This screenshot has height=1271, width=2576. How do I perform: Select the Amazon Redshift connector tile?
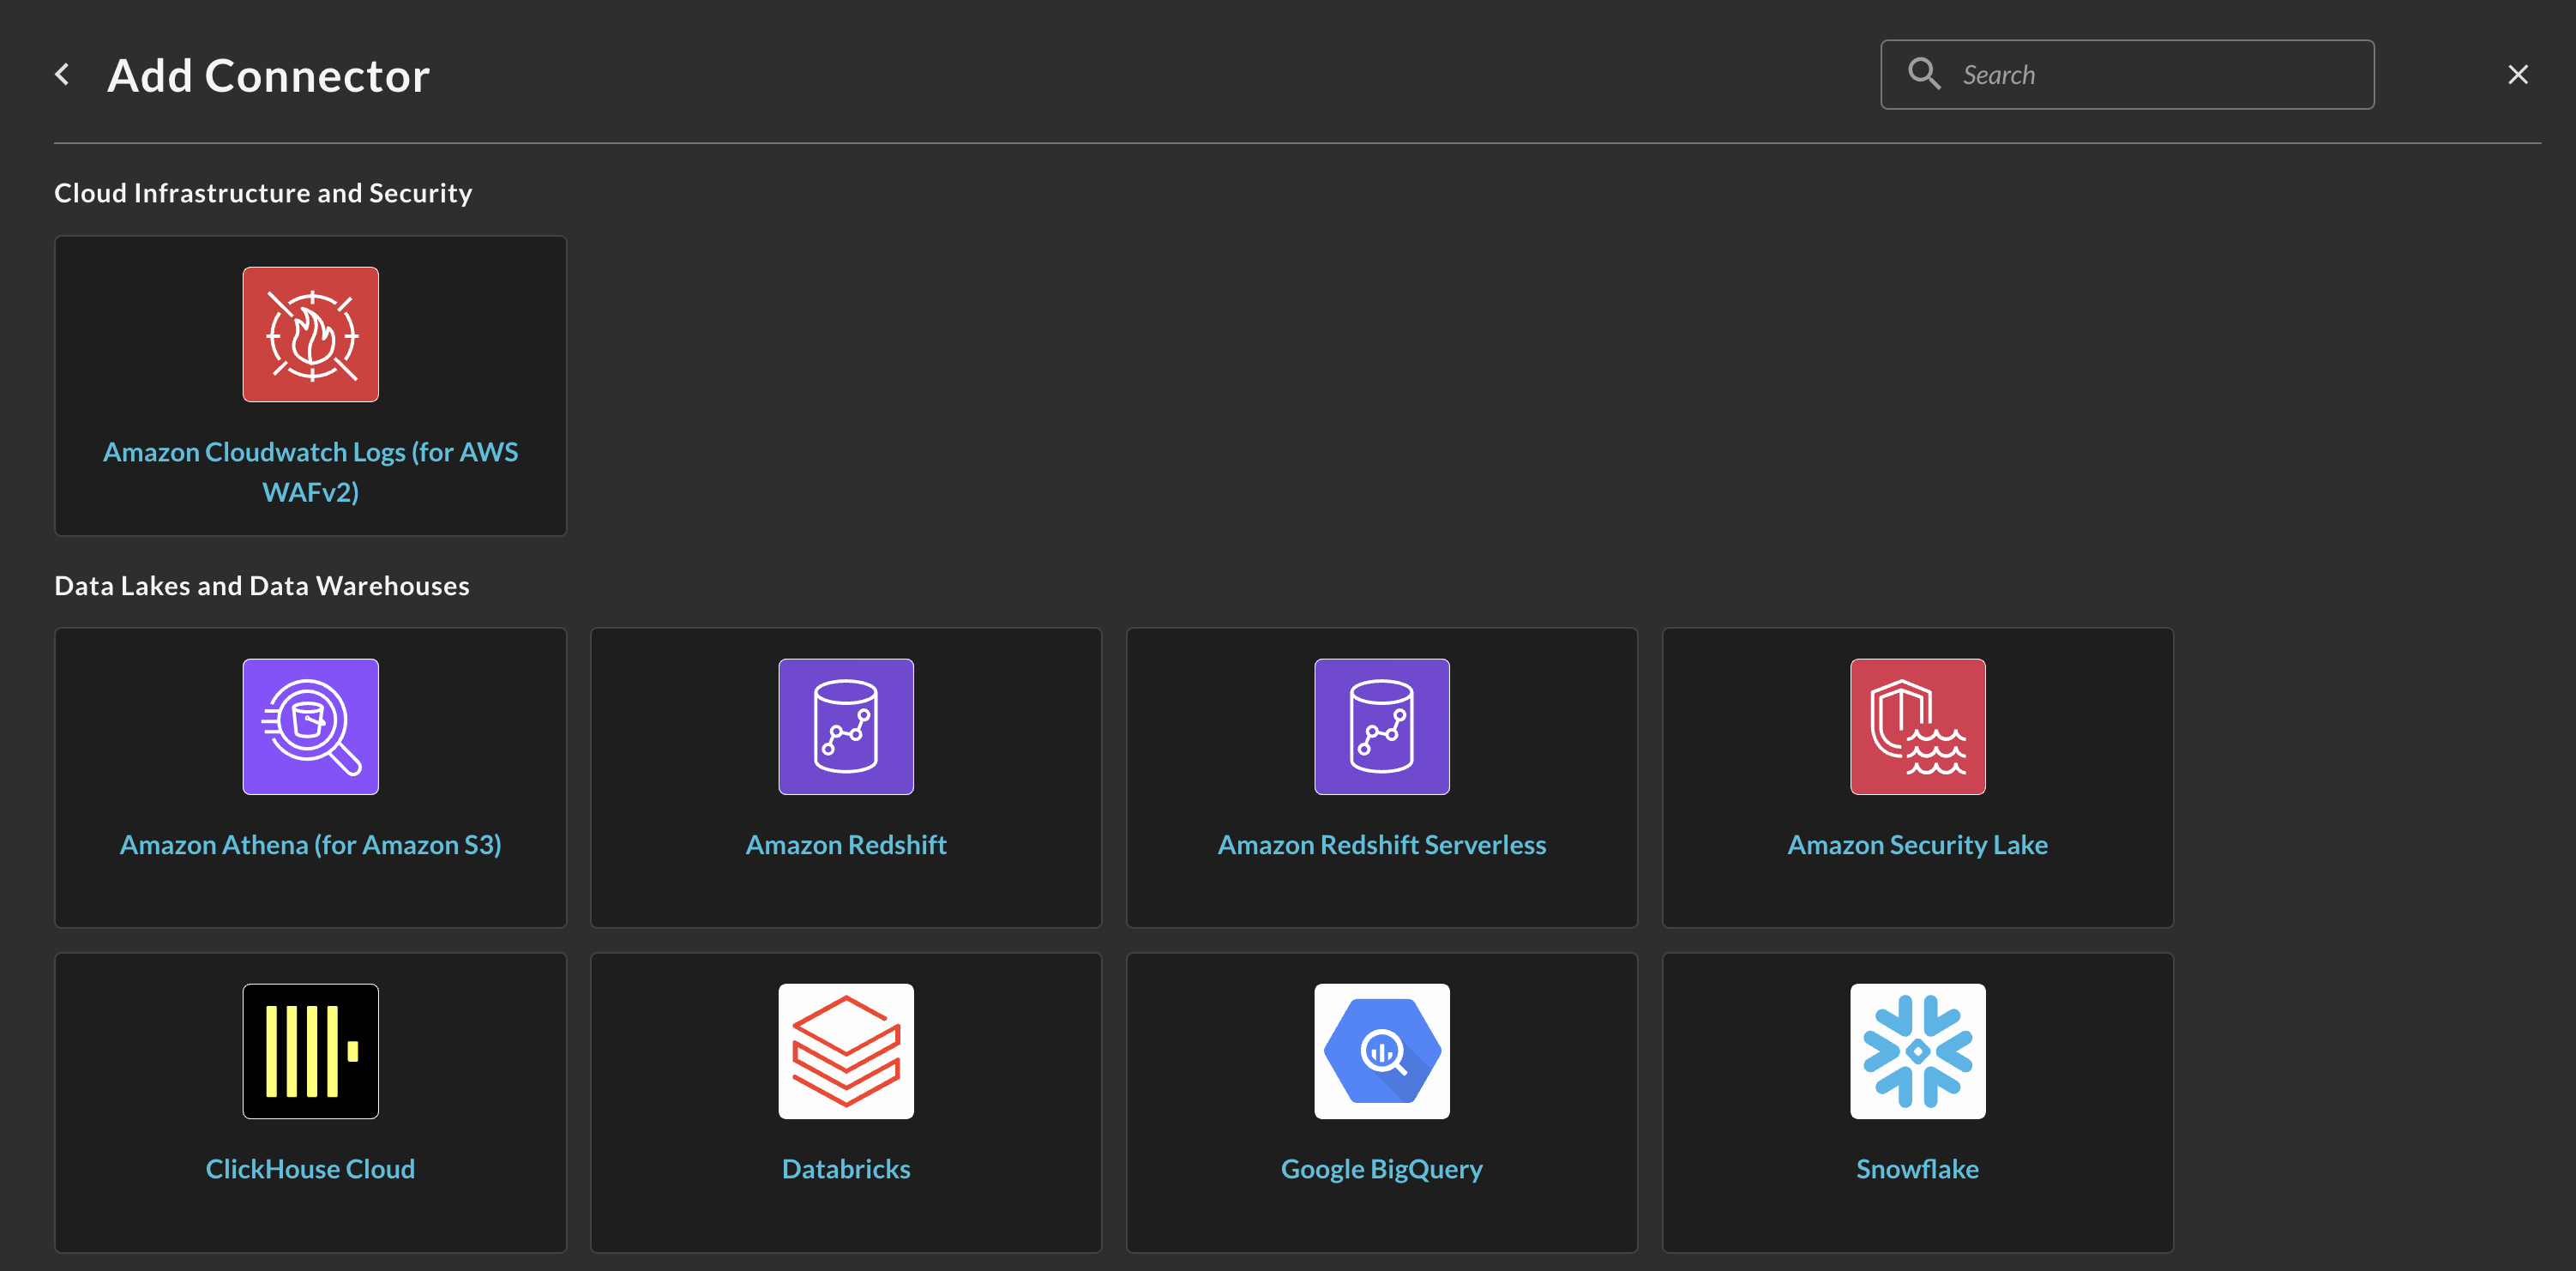(846, 777)
